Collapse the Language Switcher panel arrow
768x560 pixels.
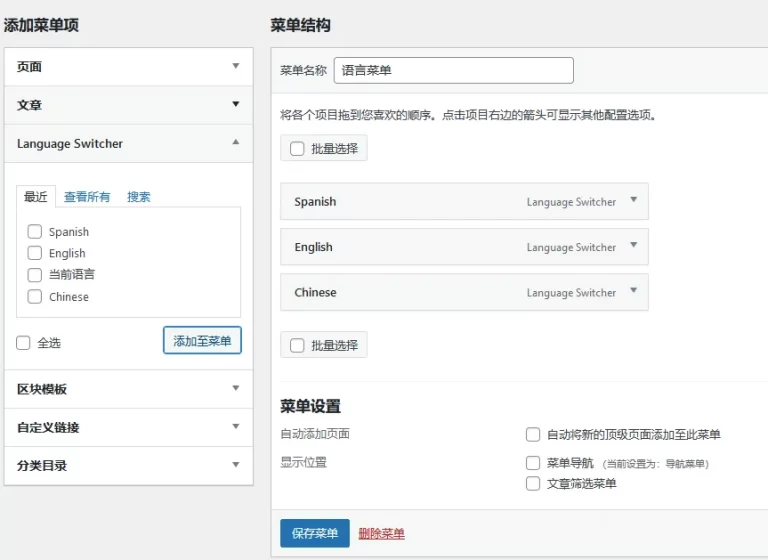pyautogui.click(x=236, y=142)
